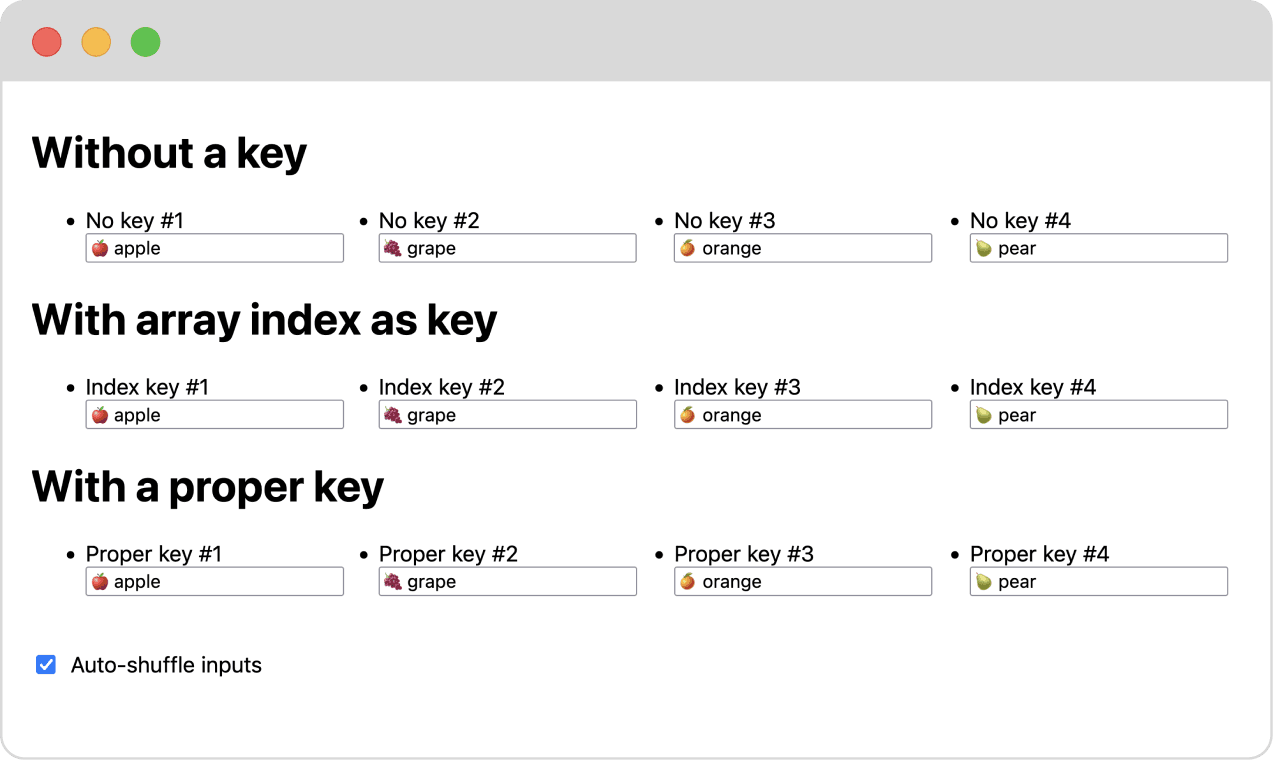
Task: Select the orange input under Proper key #3
Action: [802, 582]
